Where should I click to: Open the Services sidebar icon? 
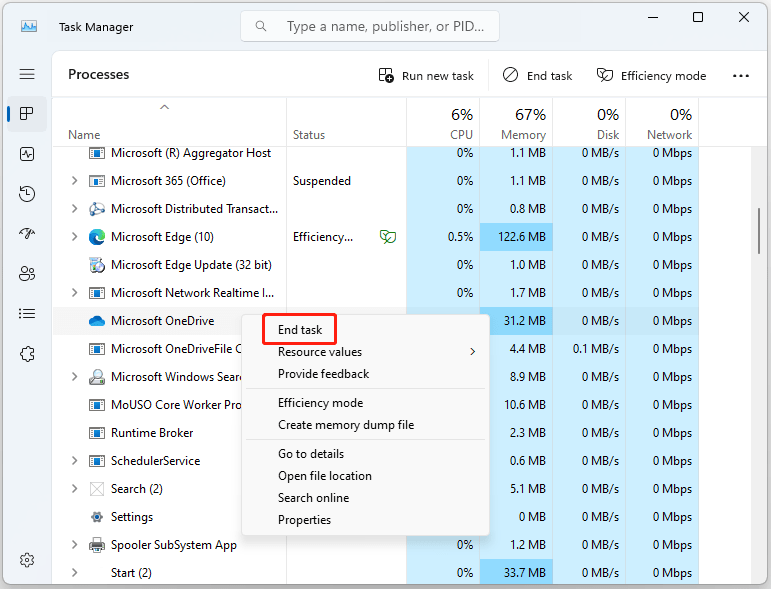[27, 354]
